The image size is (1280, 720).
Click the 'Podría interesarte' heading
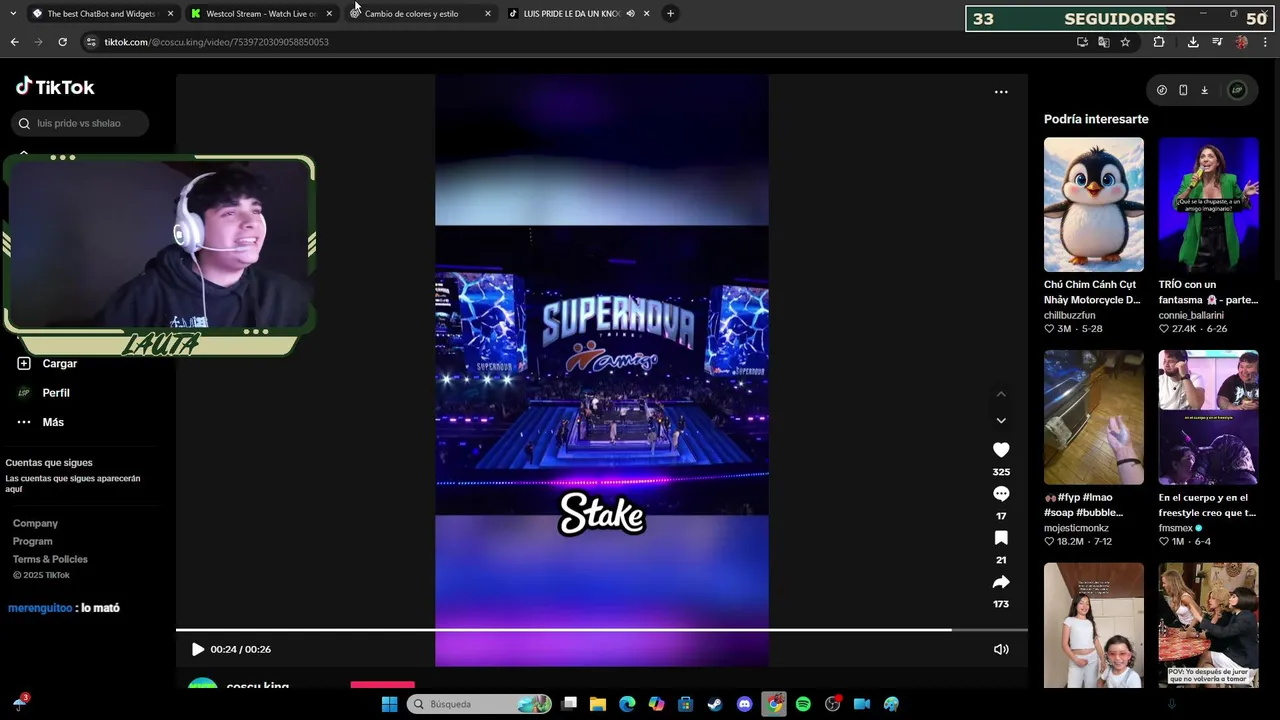1096,119
